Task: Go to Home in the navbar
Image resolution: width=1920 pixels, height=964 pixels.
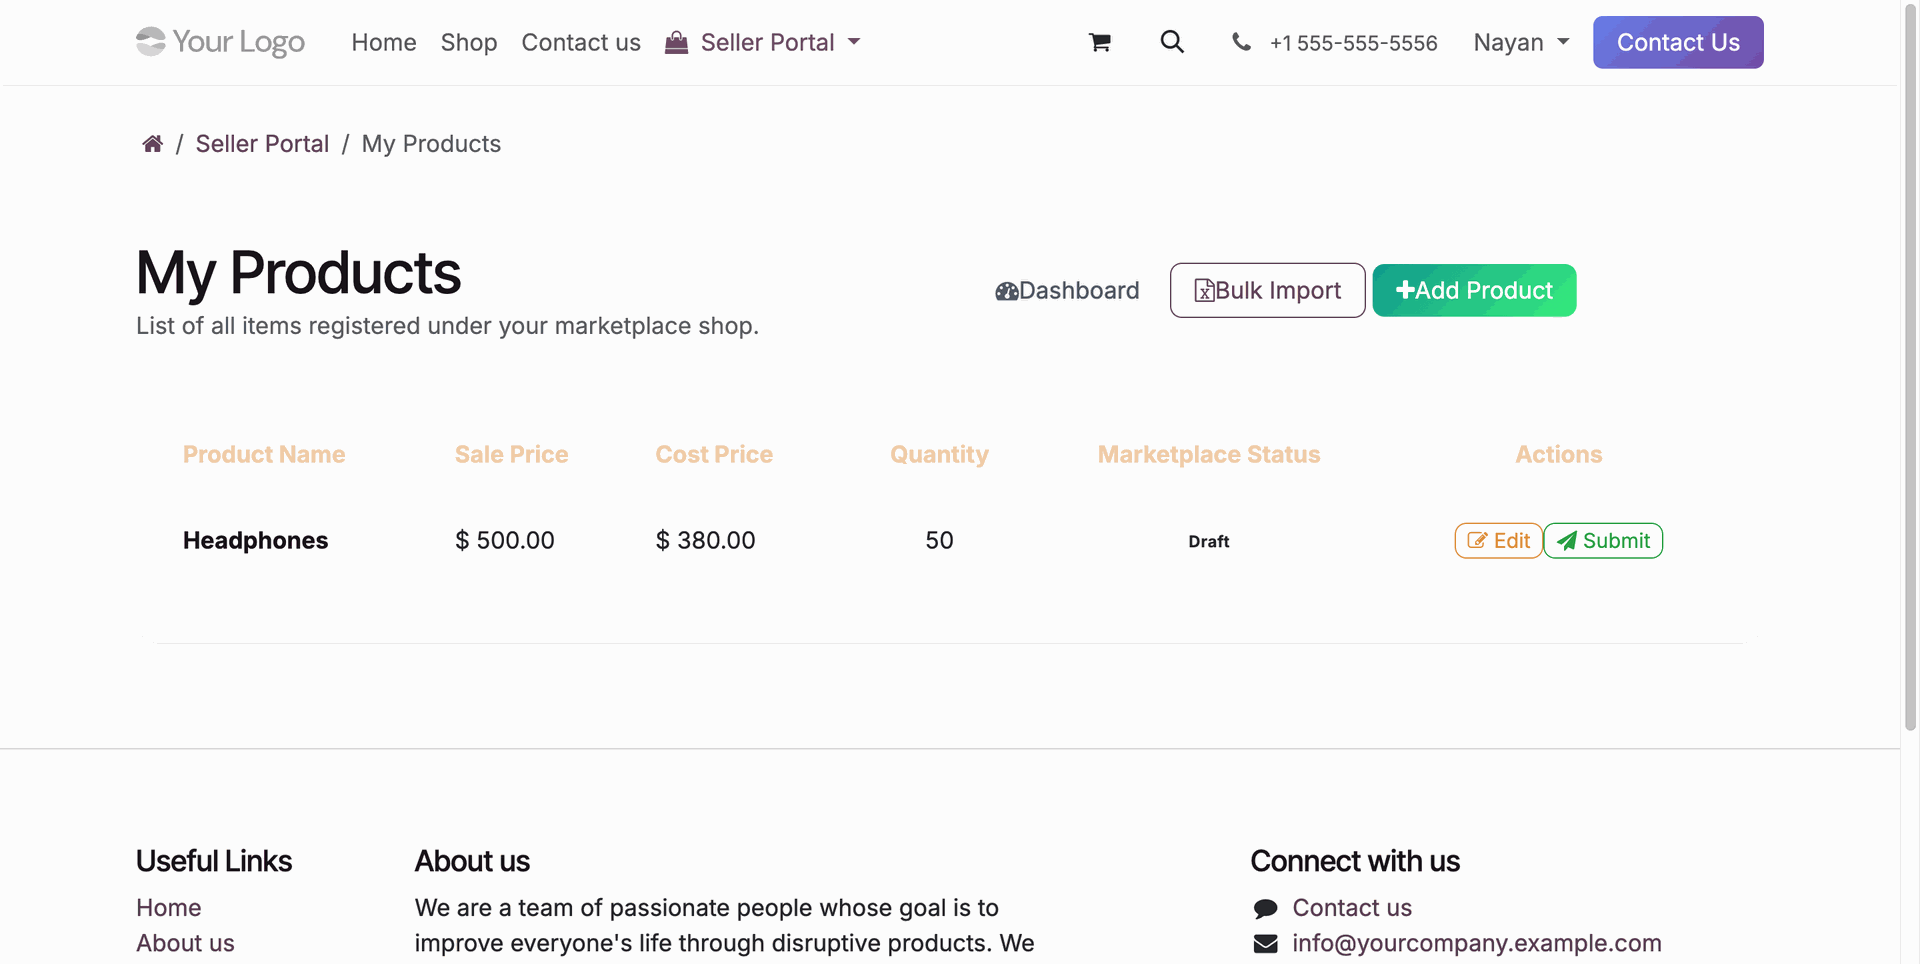Action: (x=384, y=42)
